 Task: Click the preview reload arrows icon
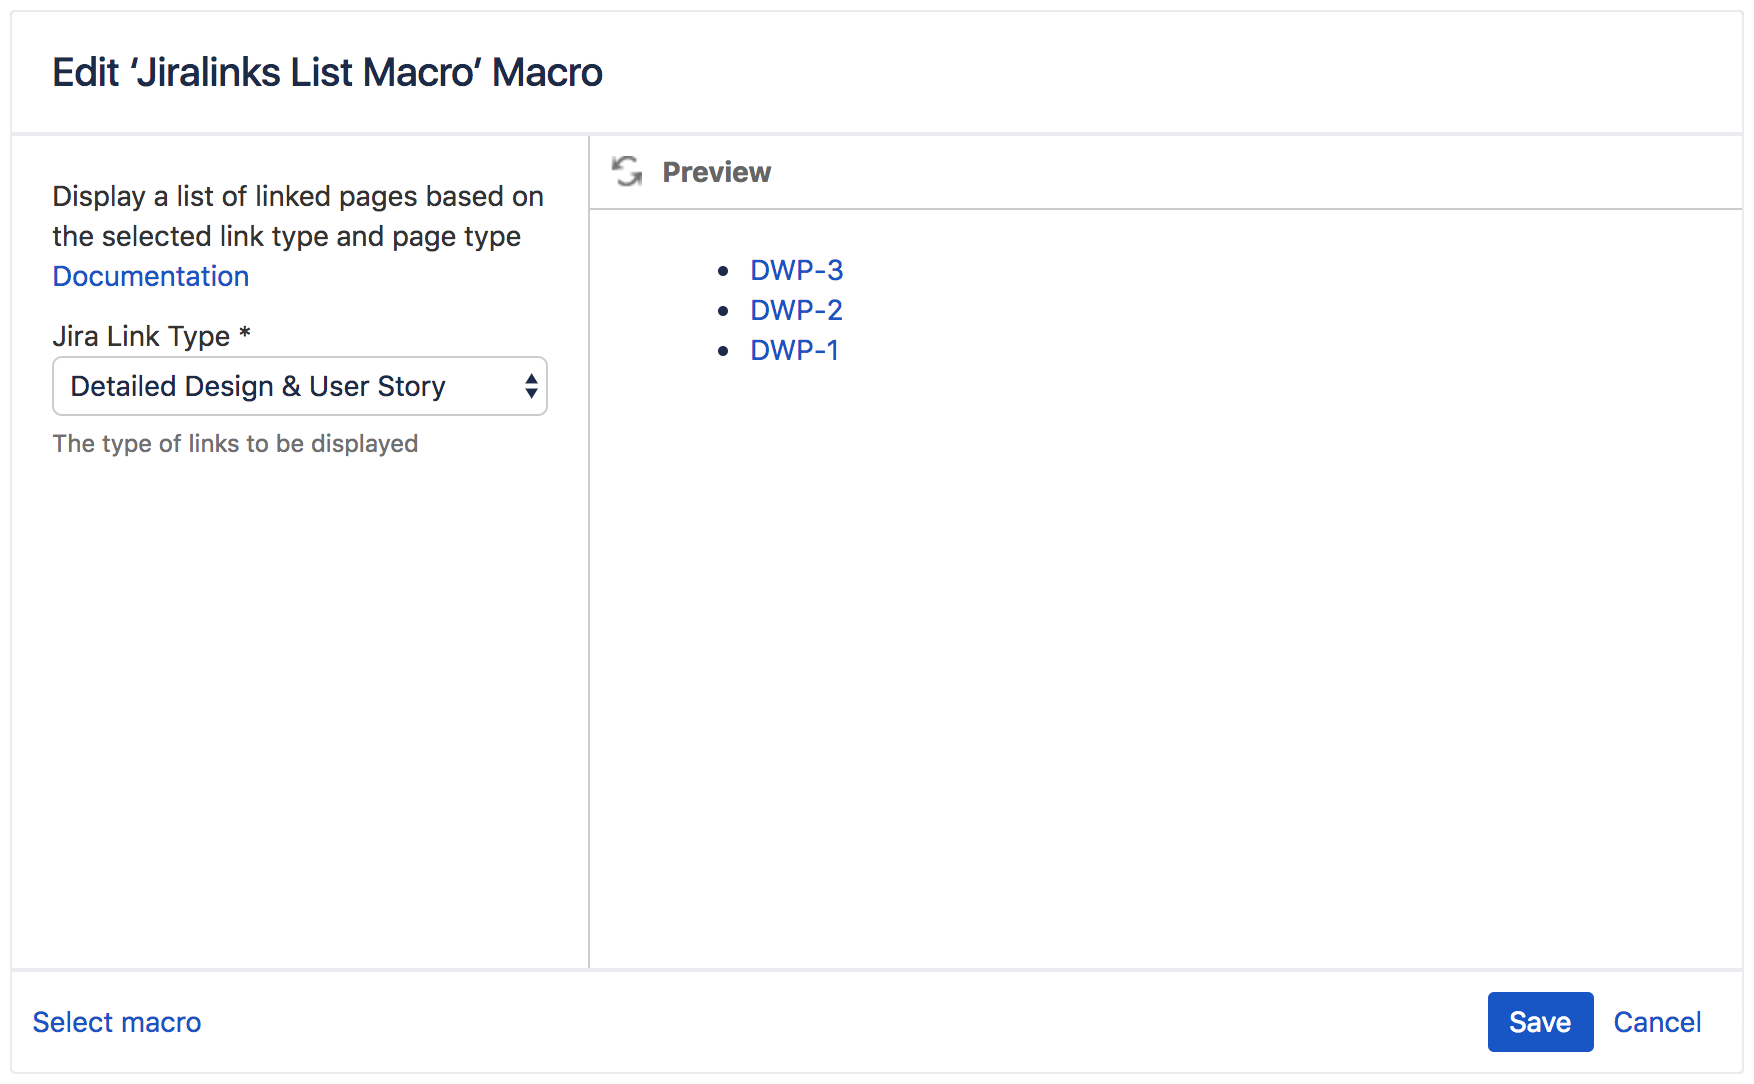(x=627, y=171)
